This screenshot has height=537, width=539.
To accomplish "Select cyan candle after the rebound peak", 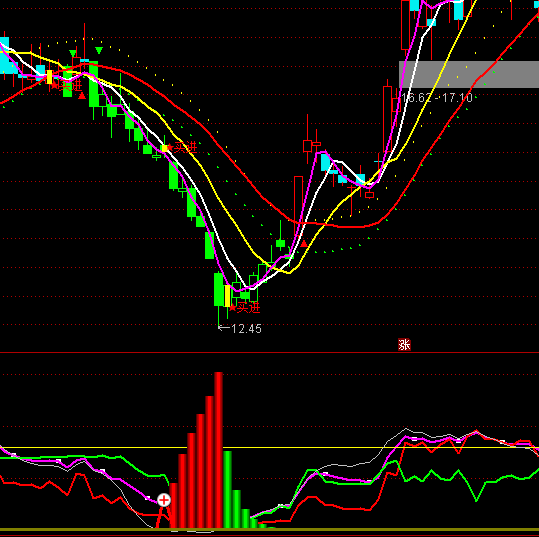I will coord(325,162).
